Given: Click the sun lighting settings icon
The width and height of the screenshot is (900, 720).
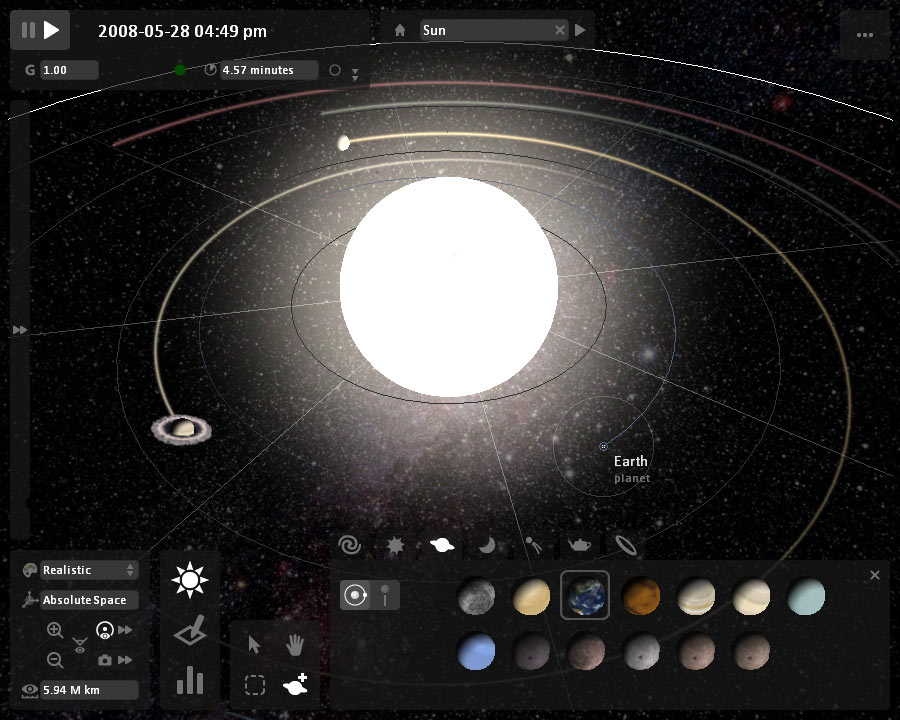Looking at the screenshot, I should pos(189,578).
